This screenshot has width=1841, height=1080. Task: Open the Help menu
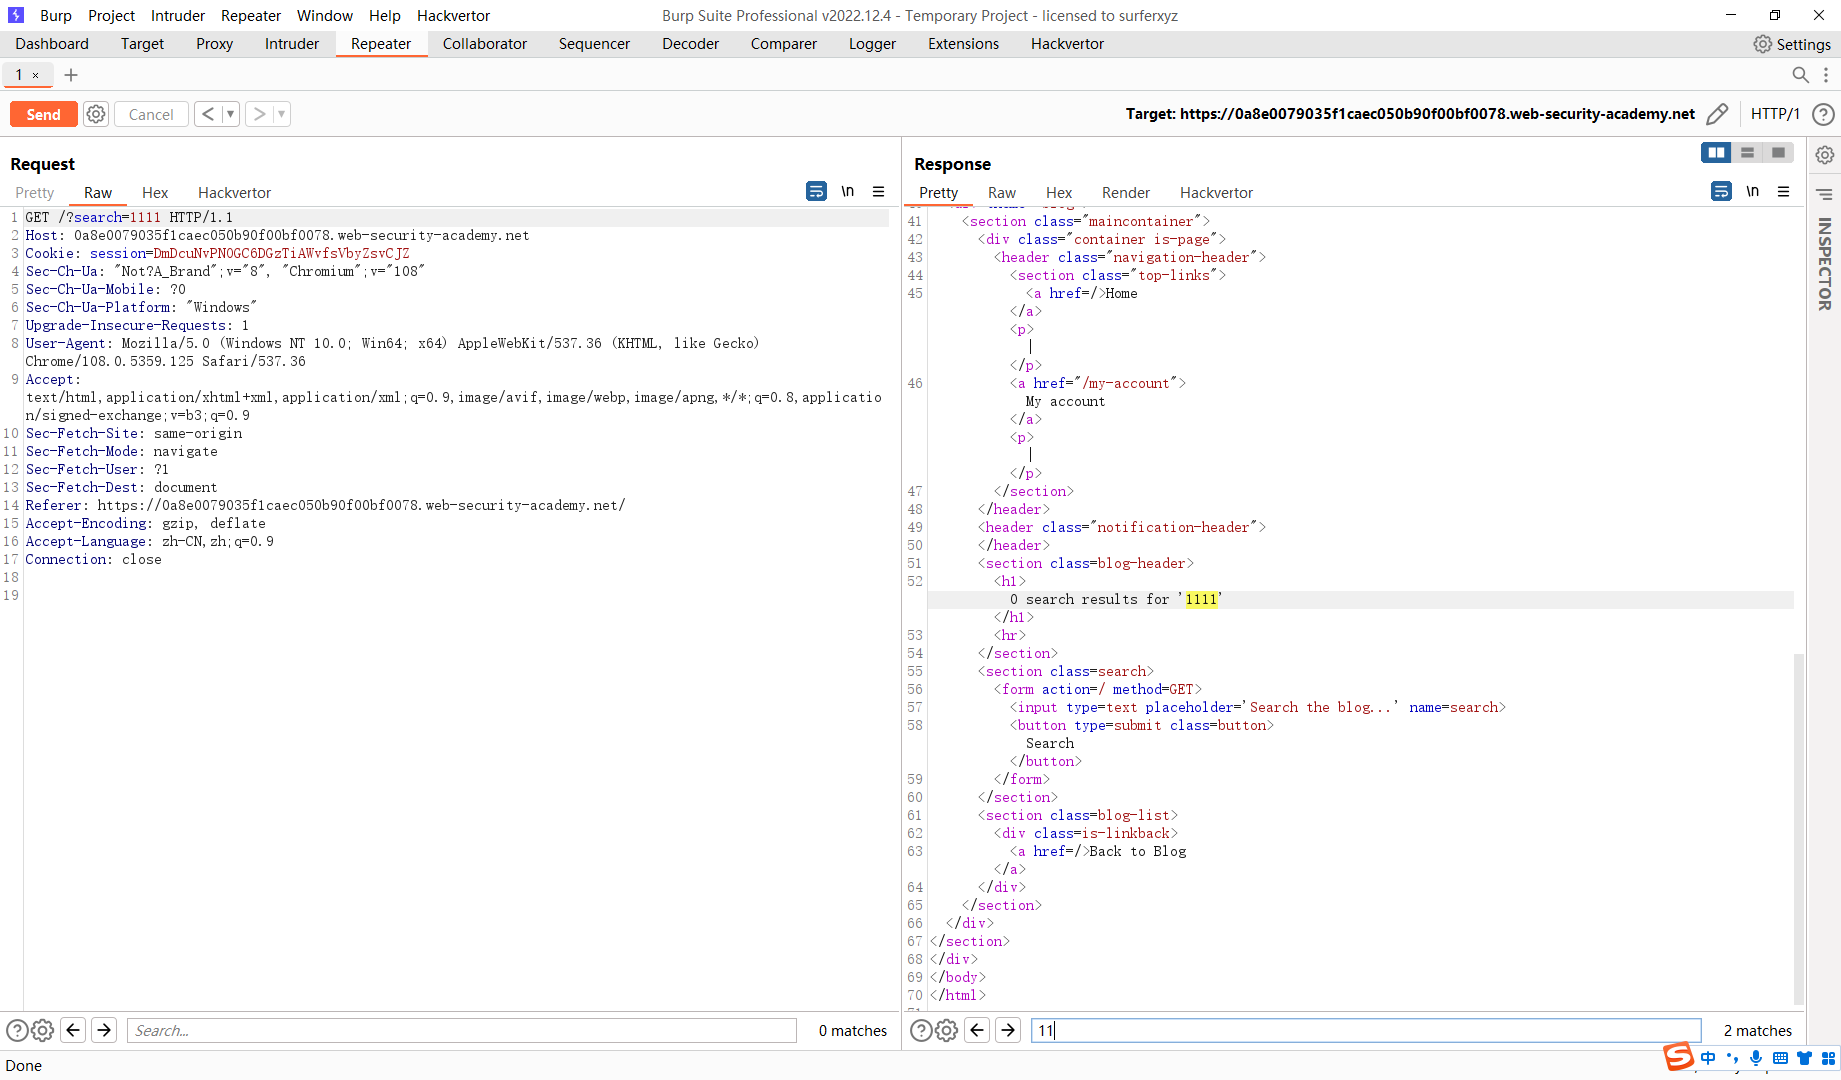[x=384, y=15]
